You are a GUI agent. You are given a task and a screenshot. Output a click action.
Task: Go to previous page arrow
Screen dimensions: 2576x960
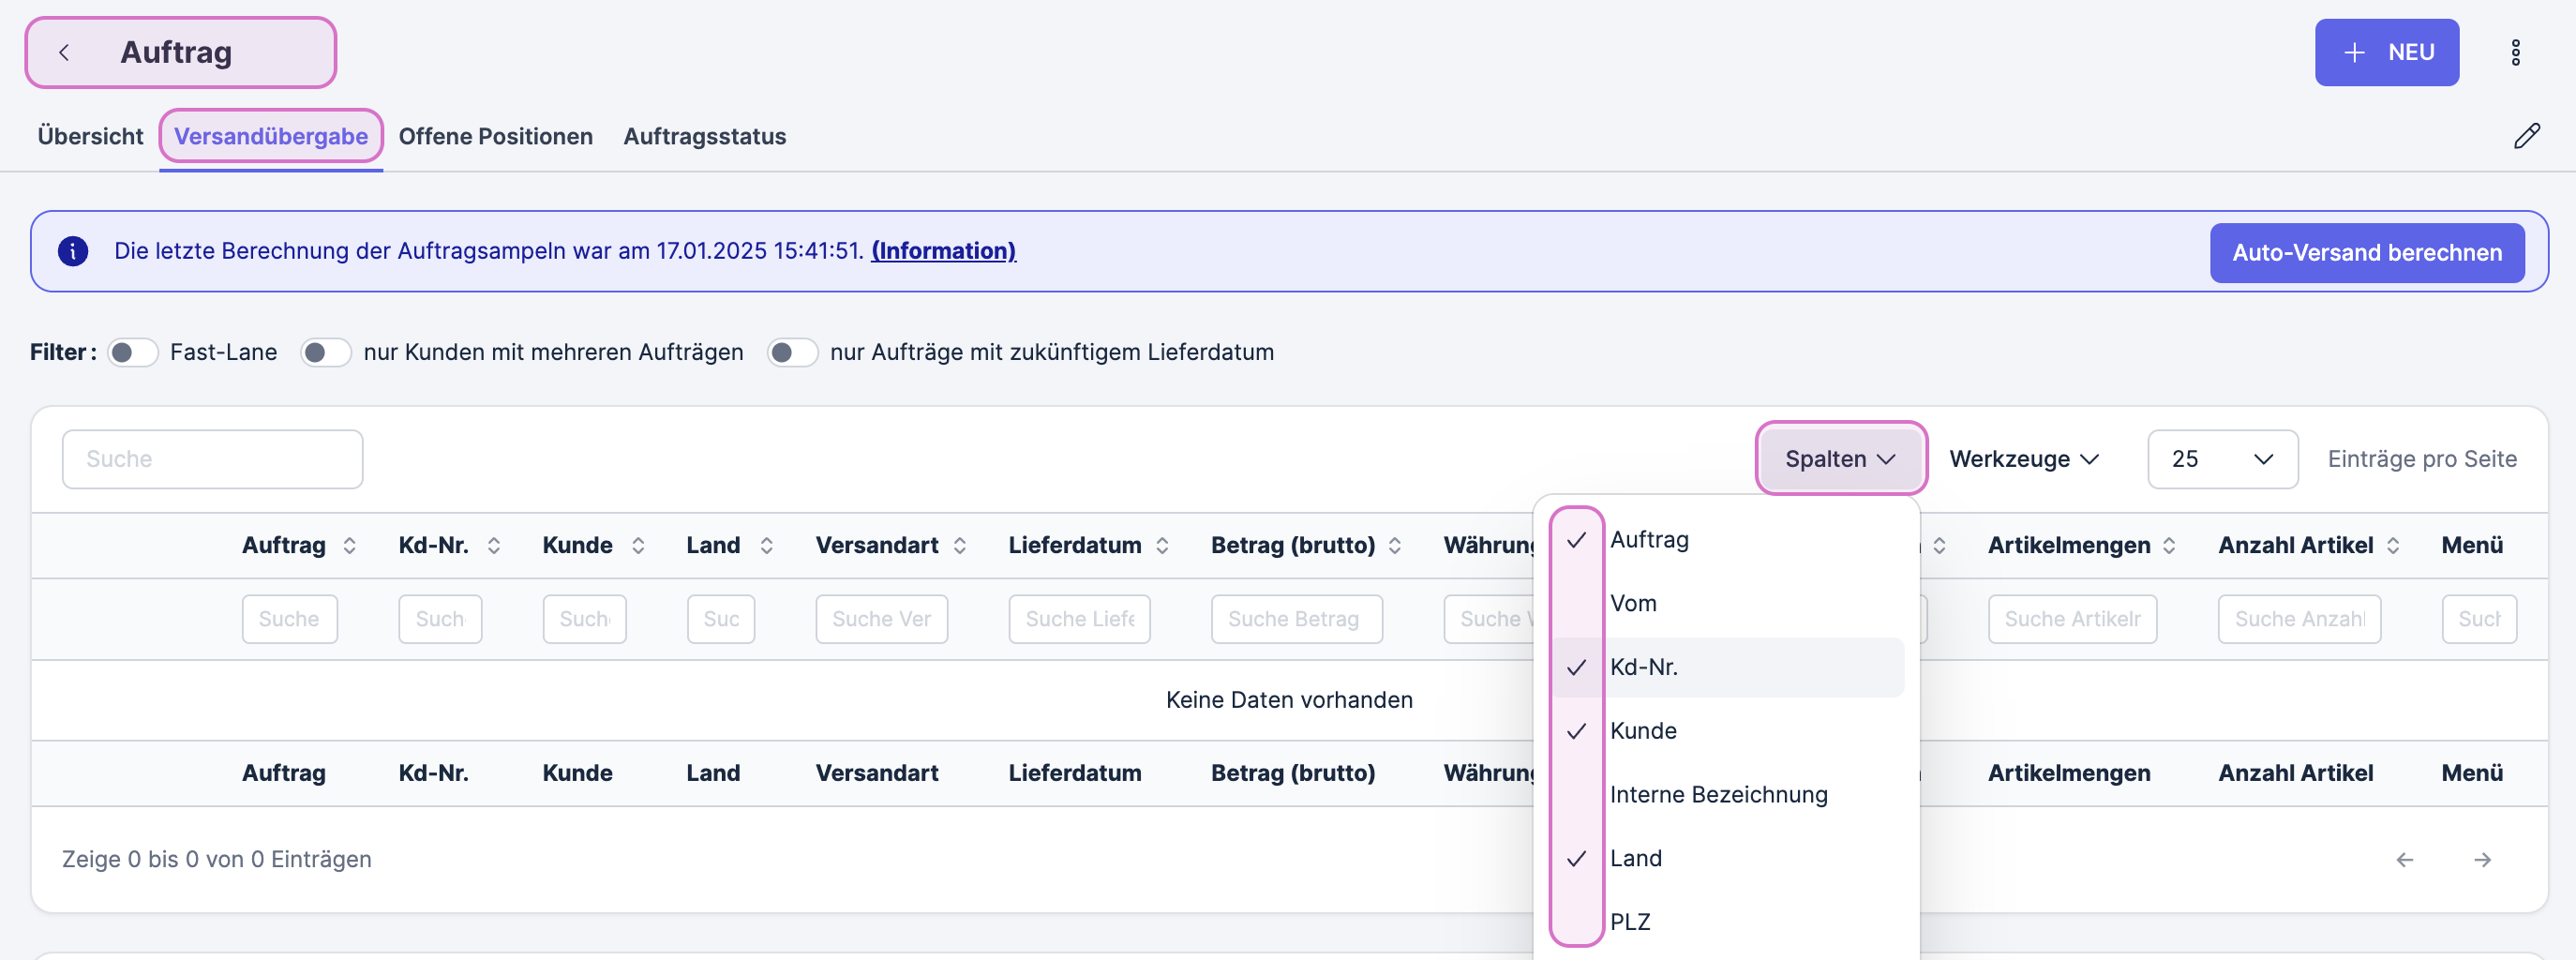coord(2405,860)
